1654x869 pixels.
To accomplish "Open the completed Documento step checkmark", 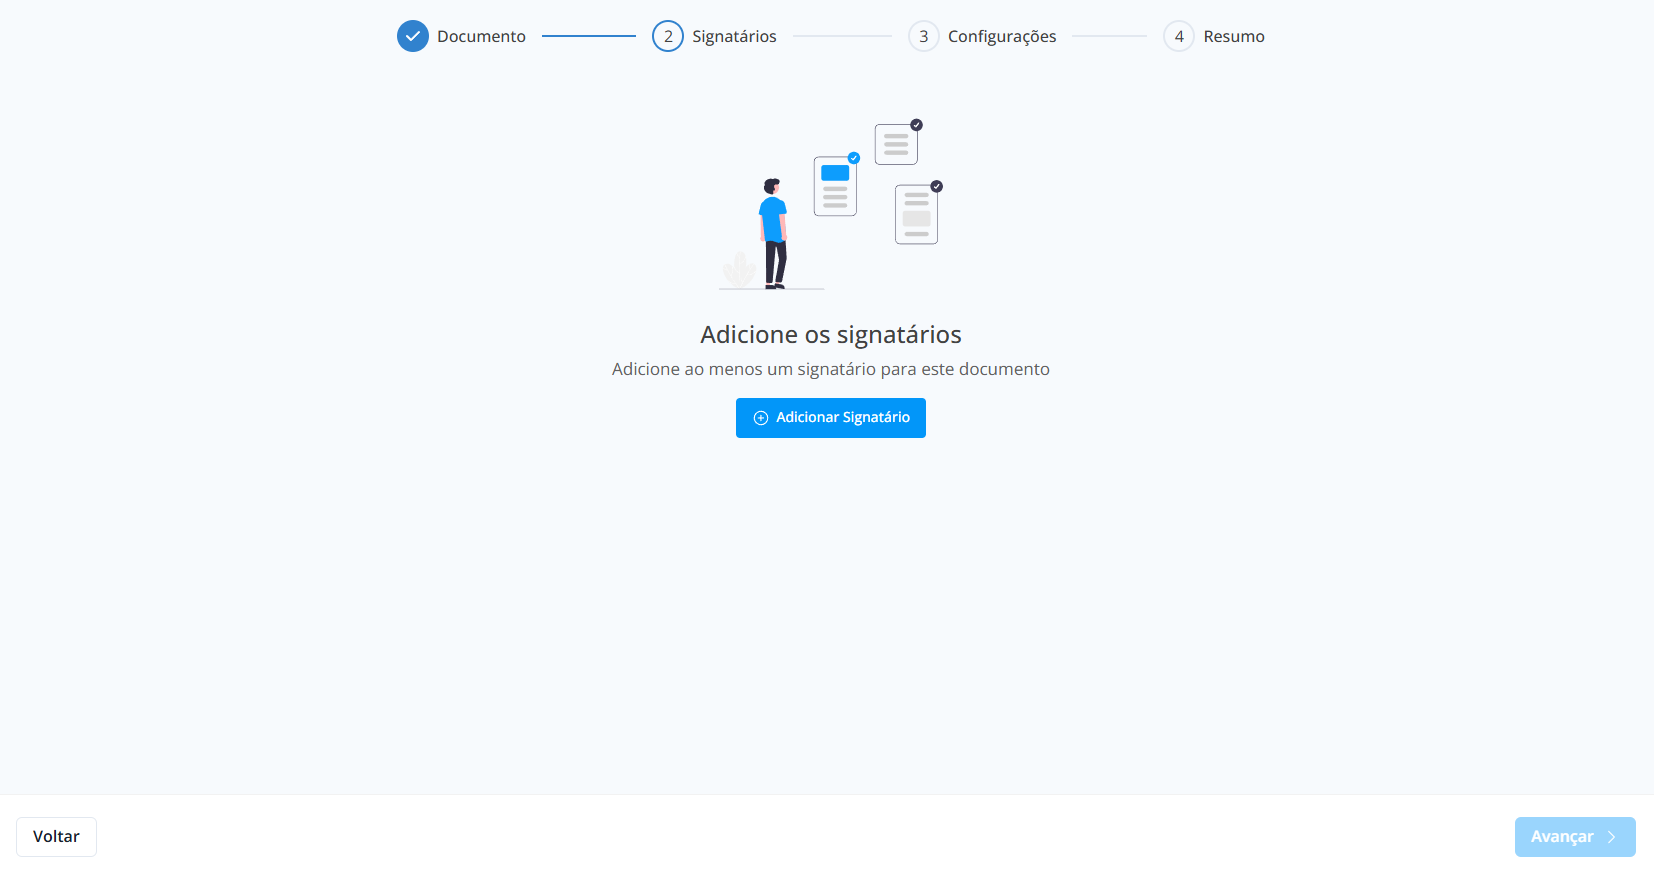I will (x=413, y=36).
